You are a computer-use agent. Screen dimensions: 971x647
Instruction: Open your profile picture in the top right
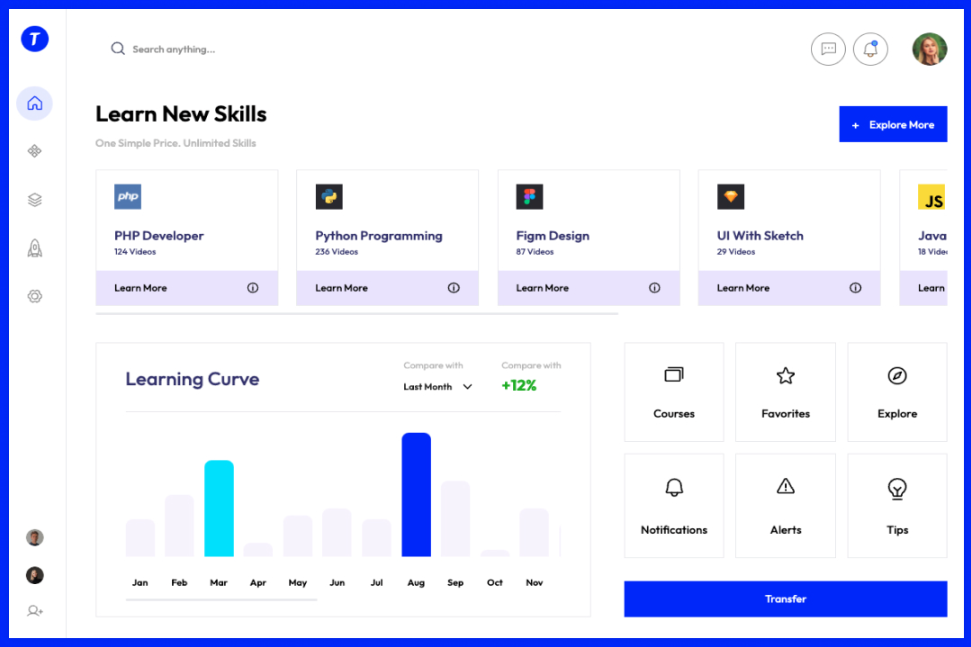coord(929,48)
